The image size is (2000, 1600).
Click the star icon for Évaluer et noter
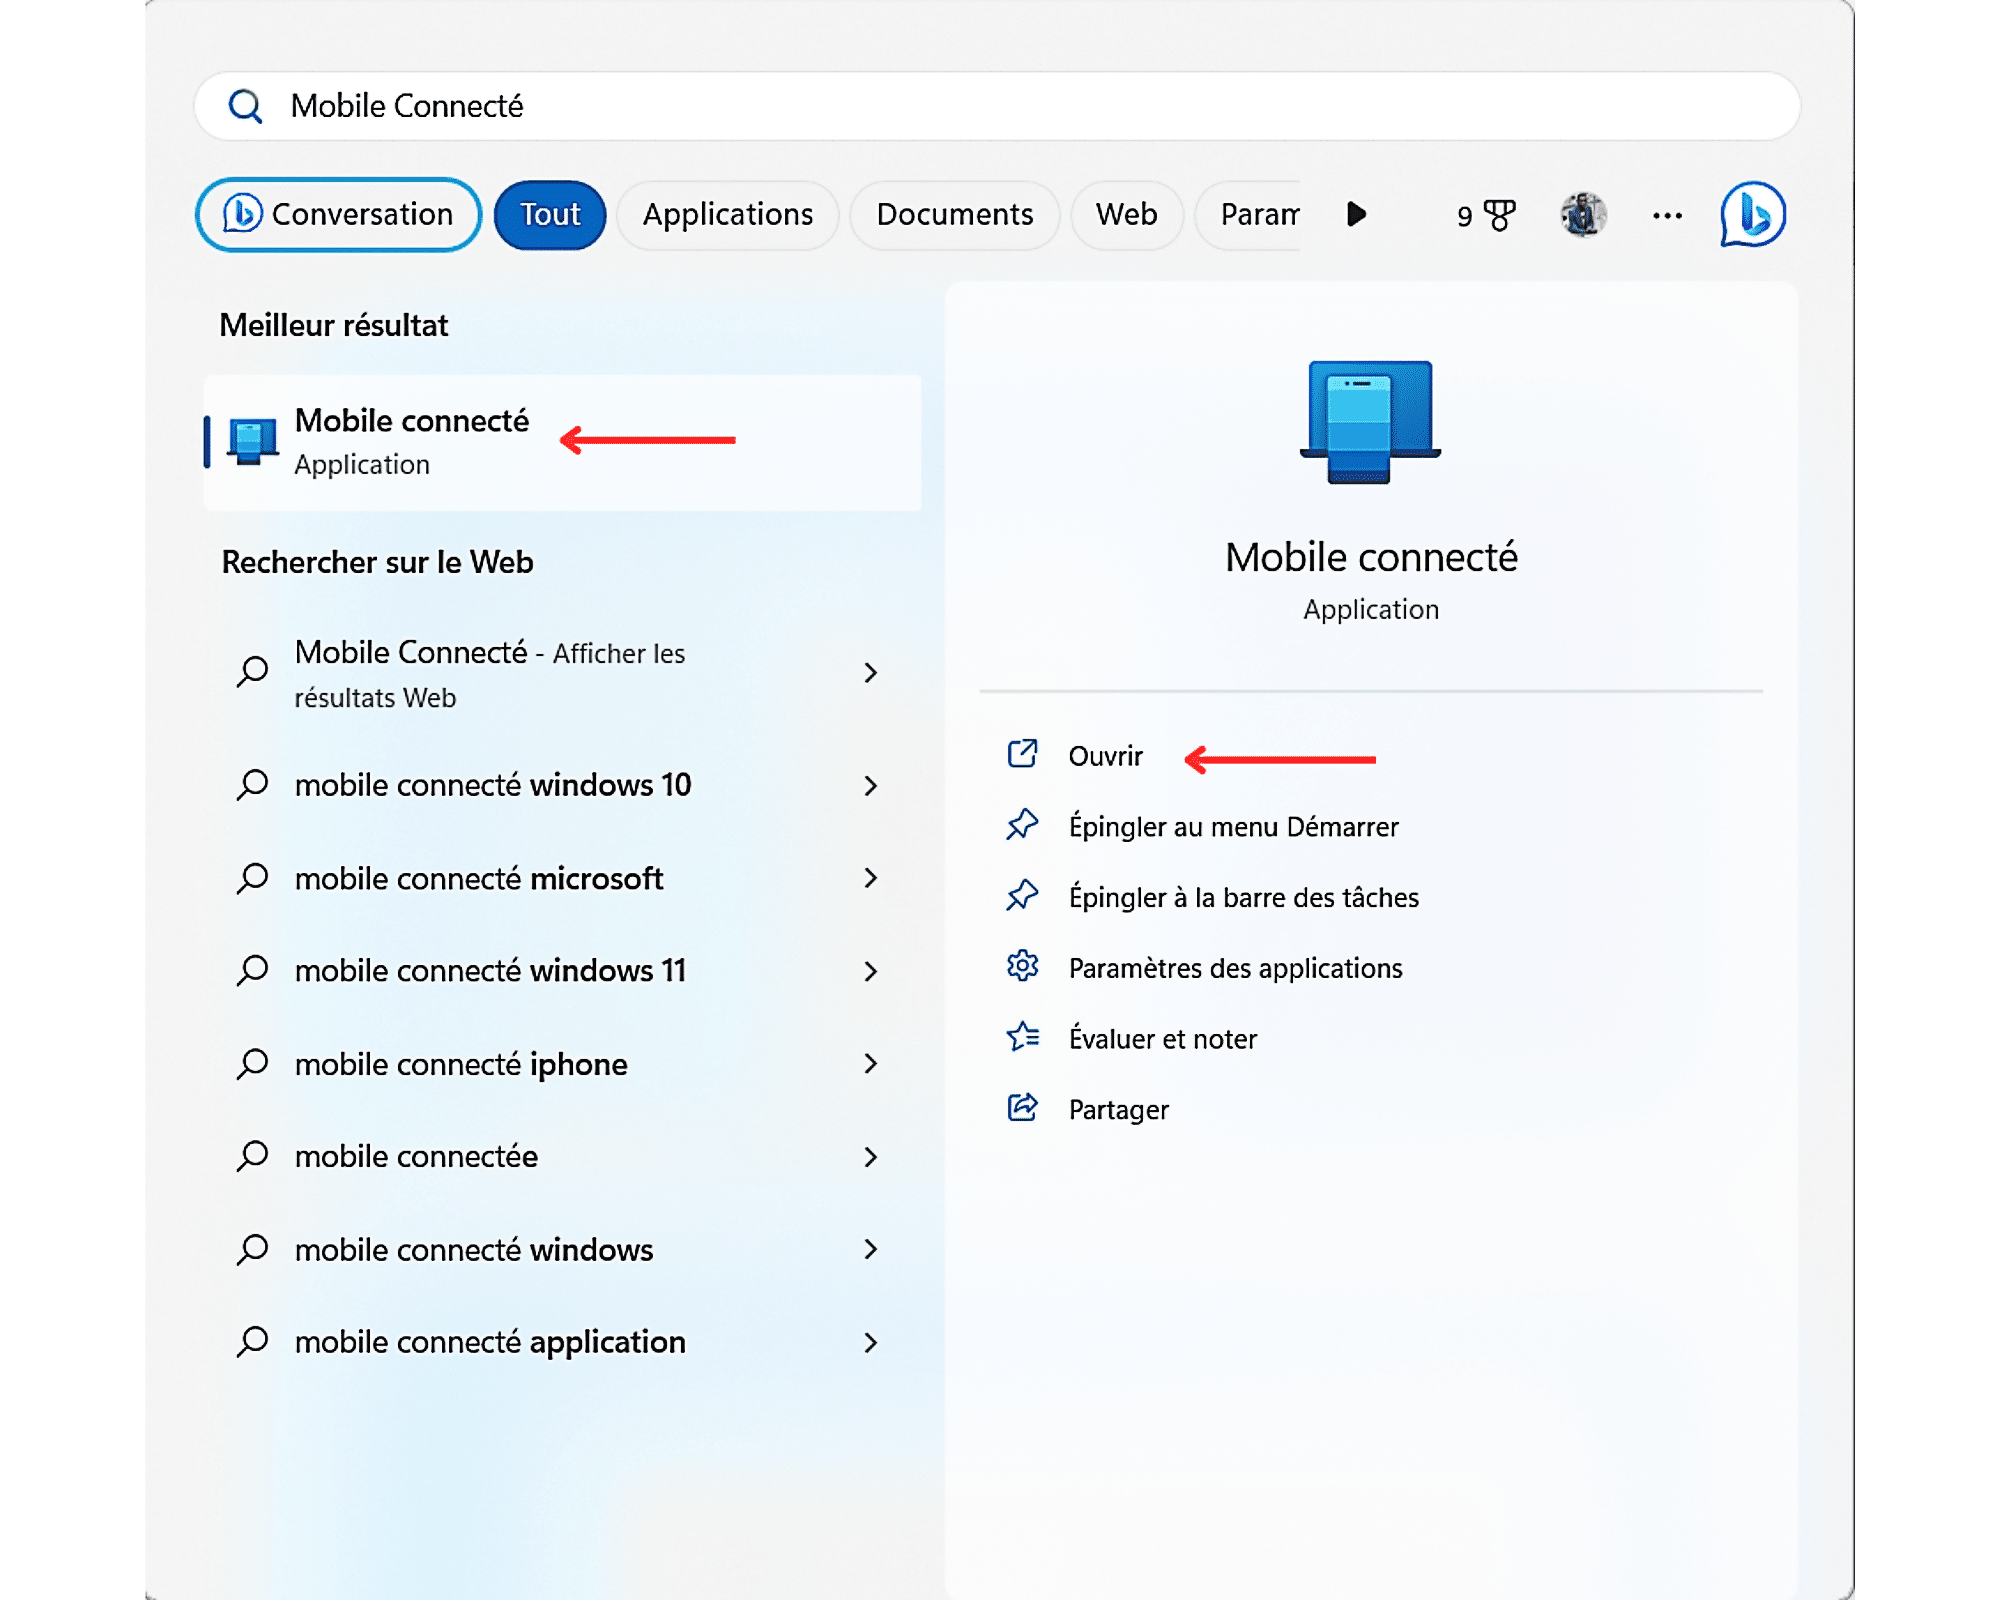1022,1036
